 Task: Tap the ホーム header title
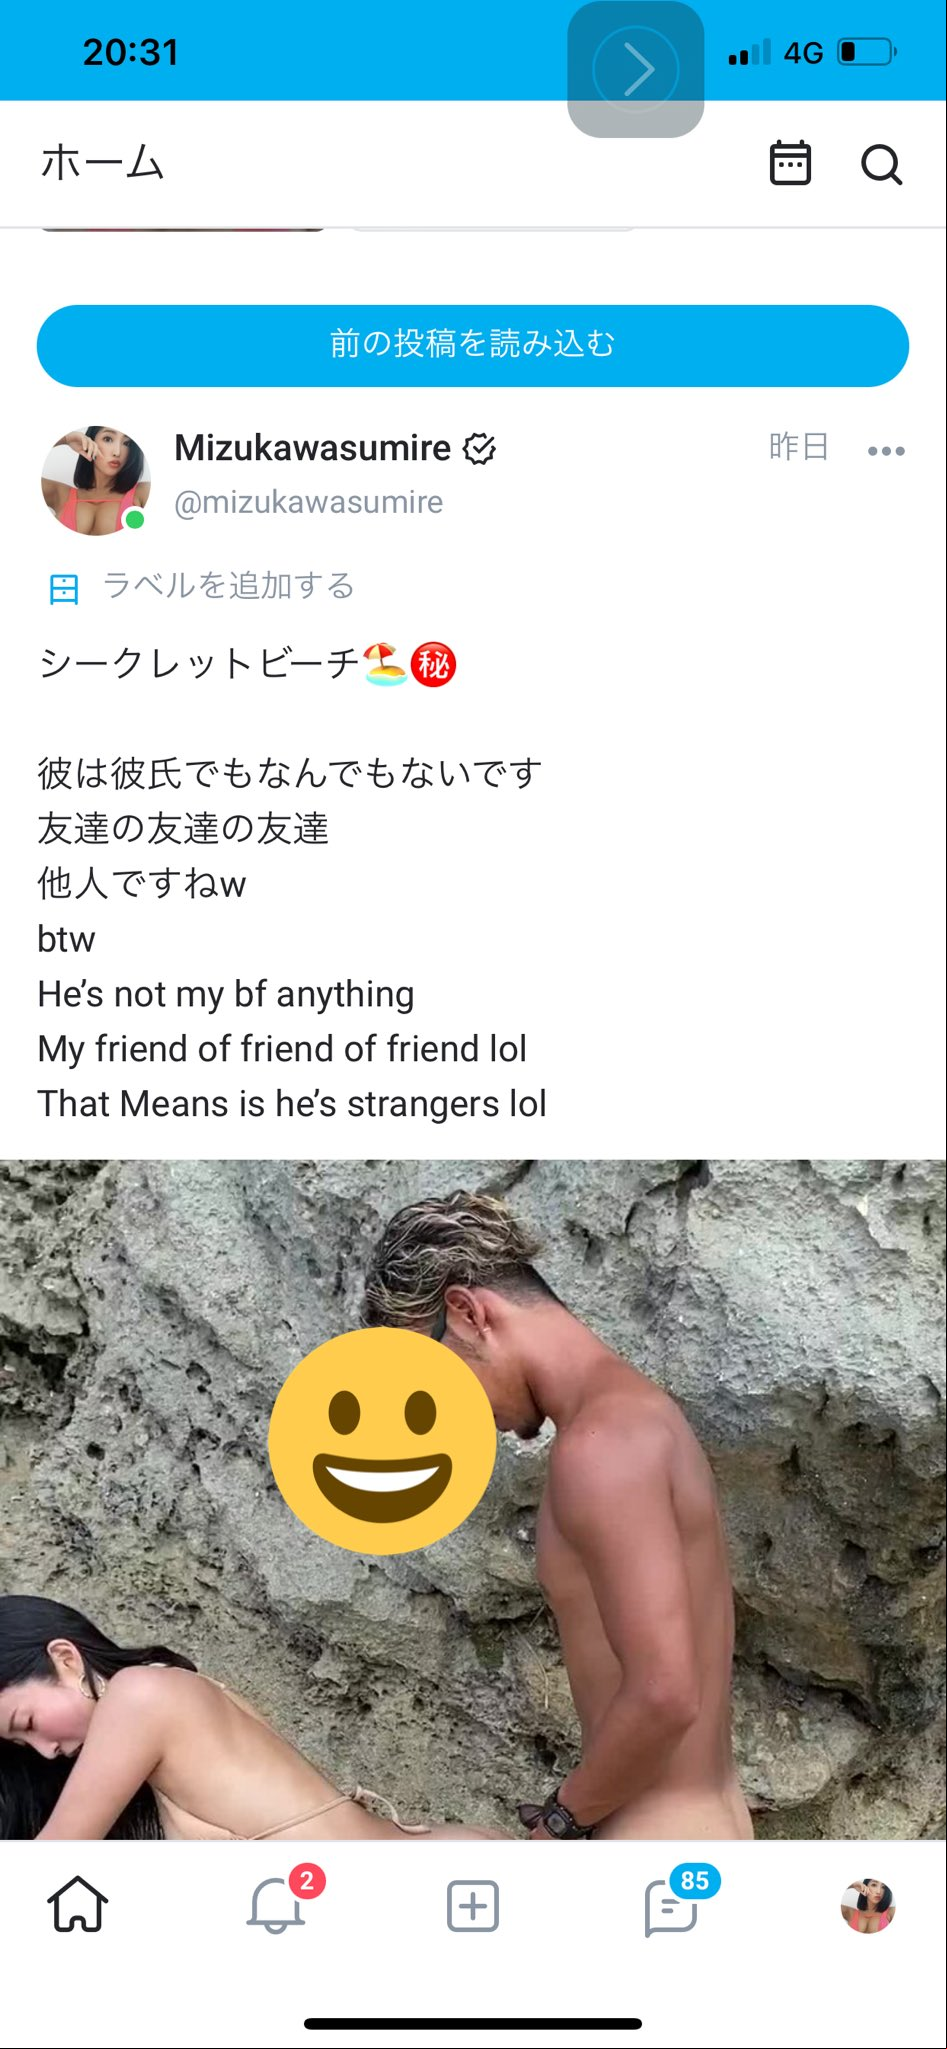(x=102, y=163)
